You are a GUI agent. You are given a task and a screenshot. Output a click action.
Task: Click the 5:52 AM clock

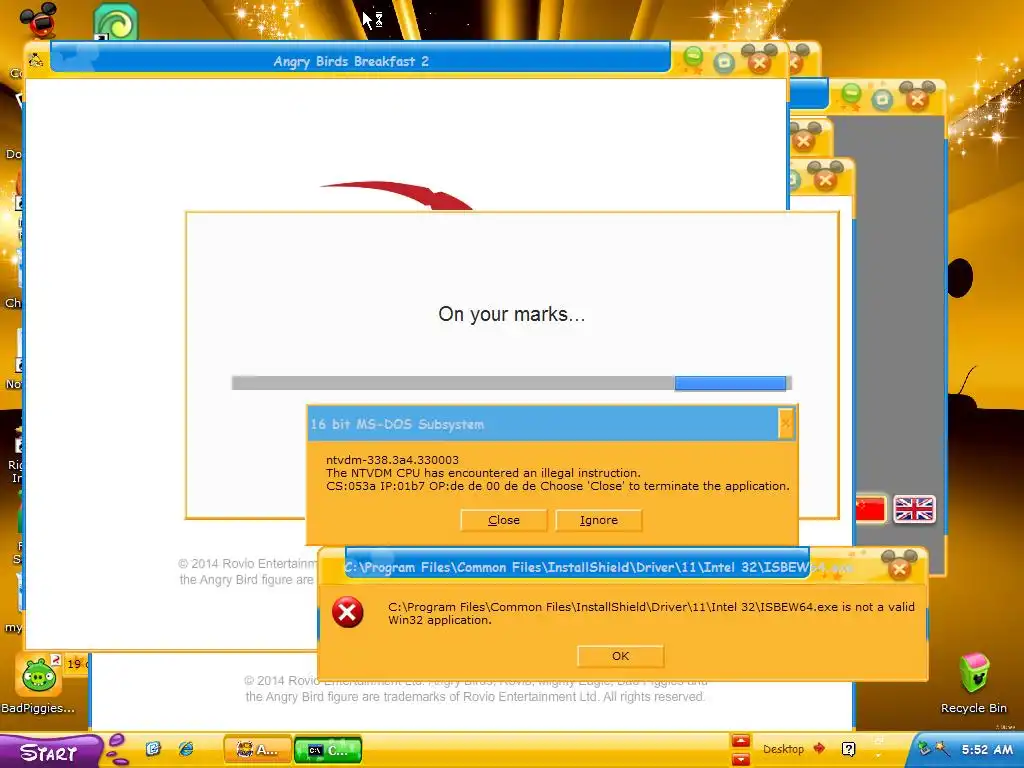[x=987, y=749]
